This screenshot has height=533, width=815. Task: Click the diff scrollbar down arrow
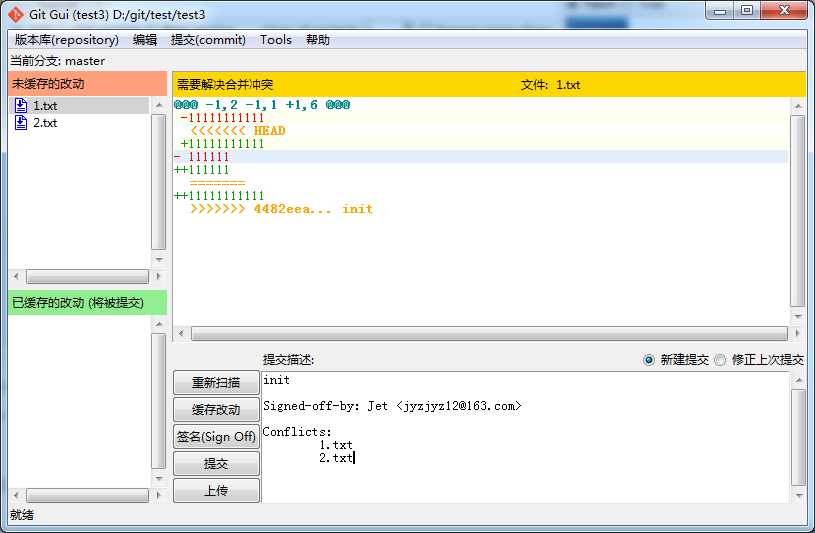coord(798,316)
